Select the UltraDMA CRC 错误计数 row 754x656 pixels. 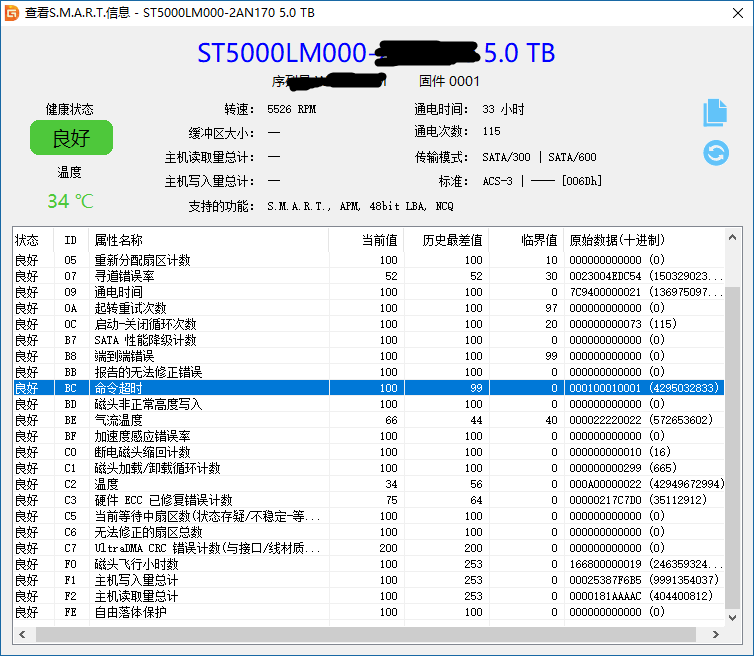[369, 548]
